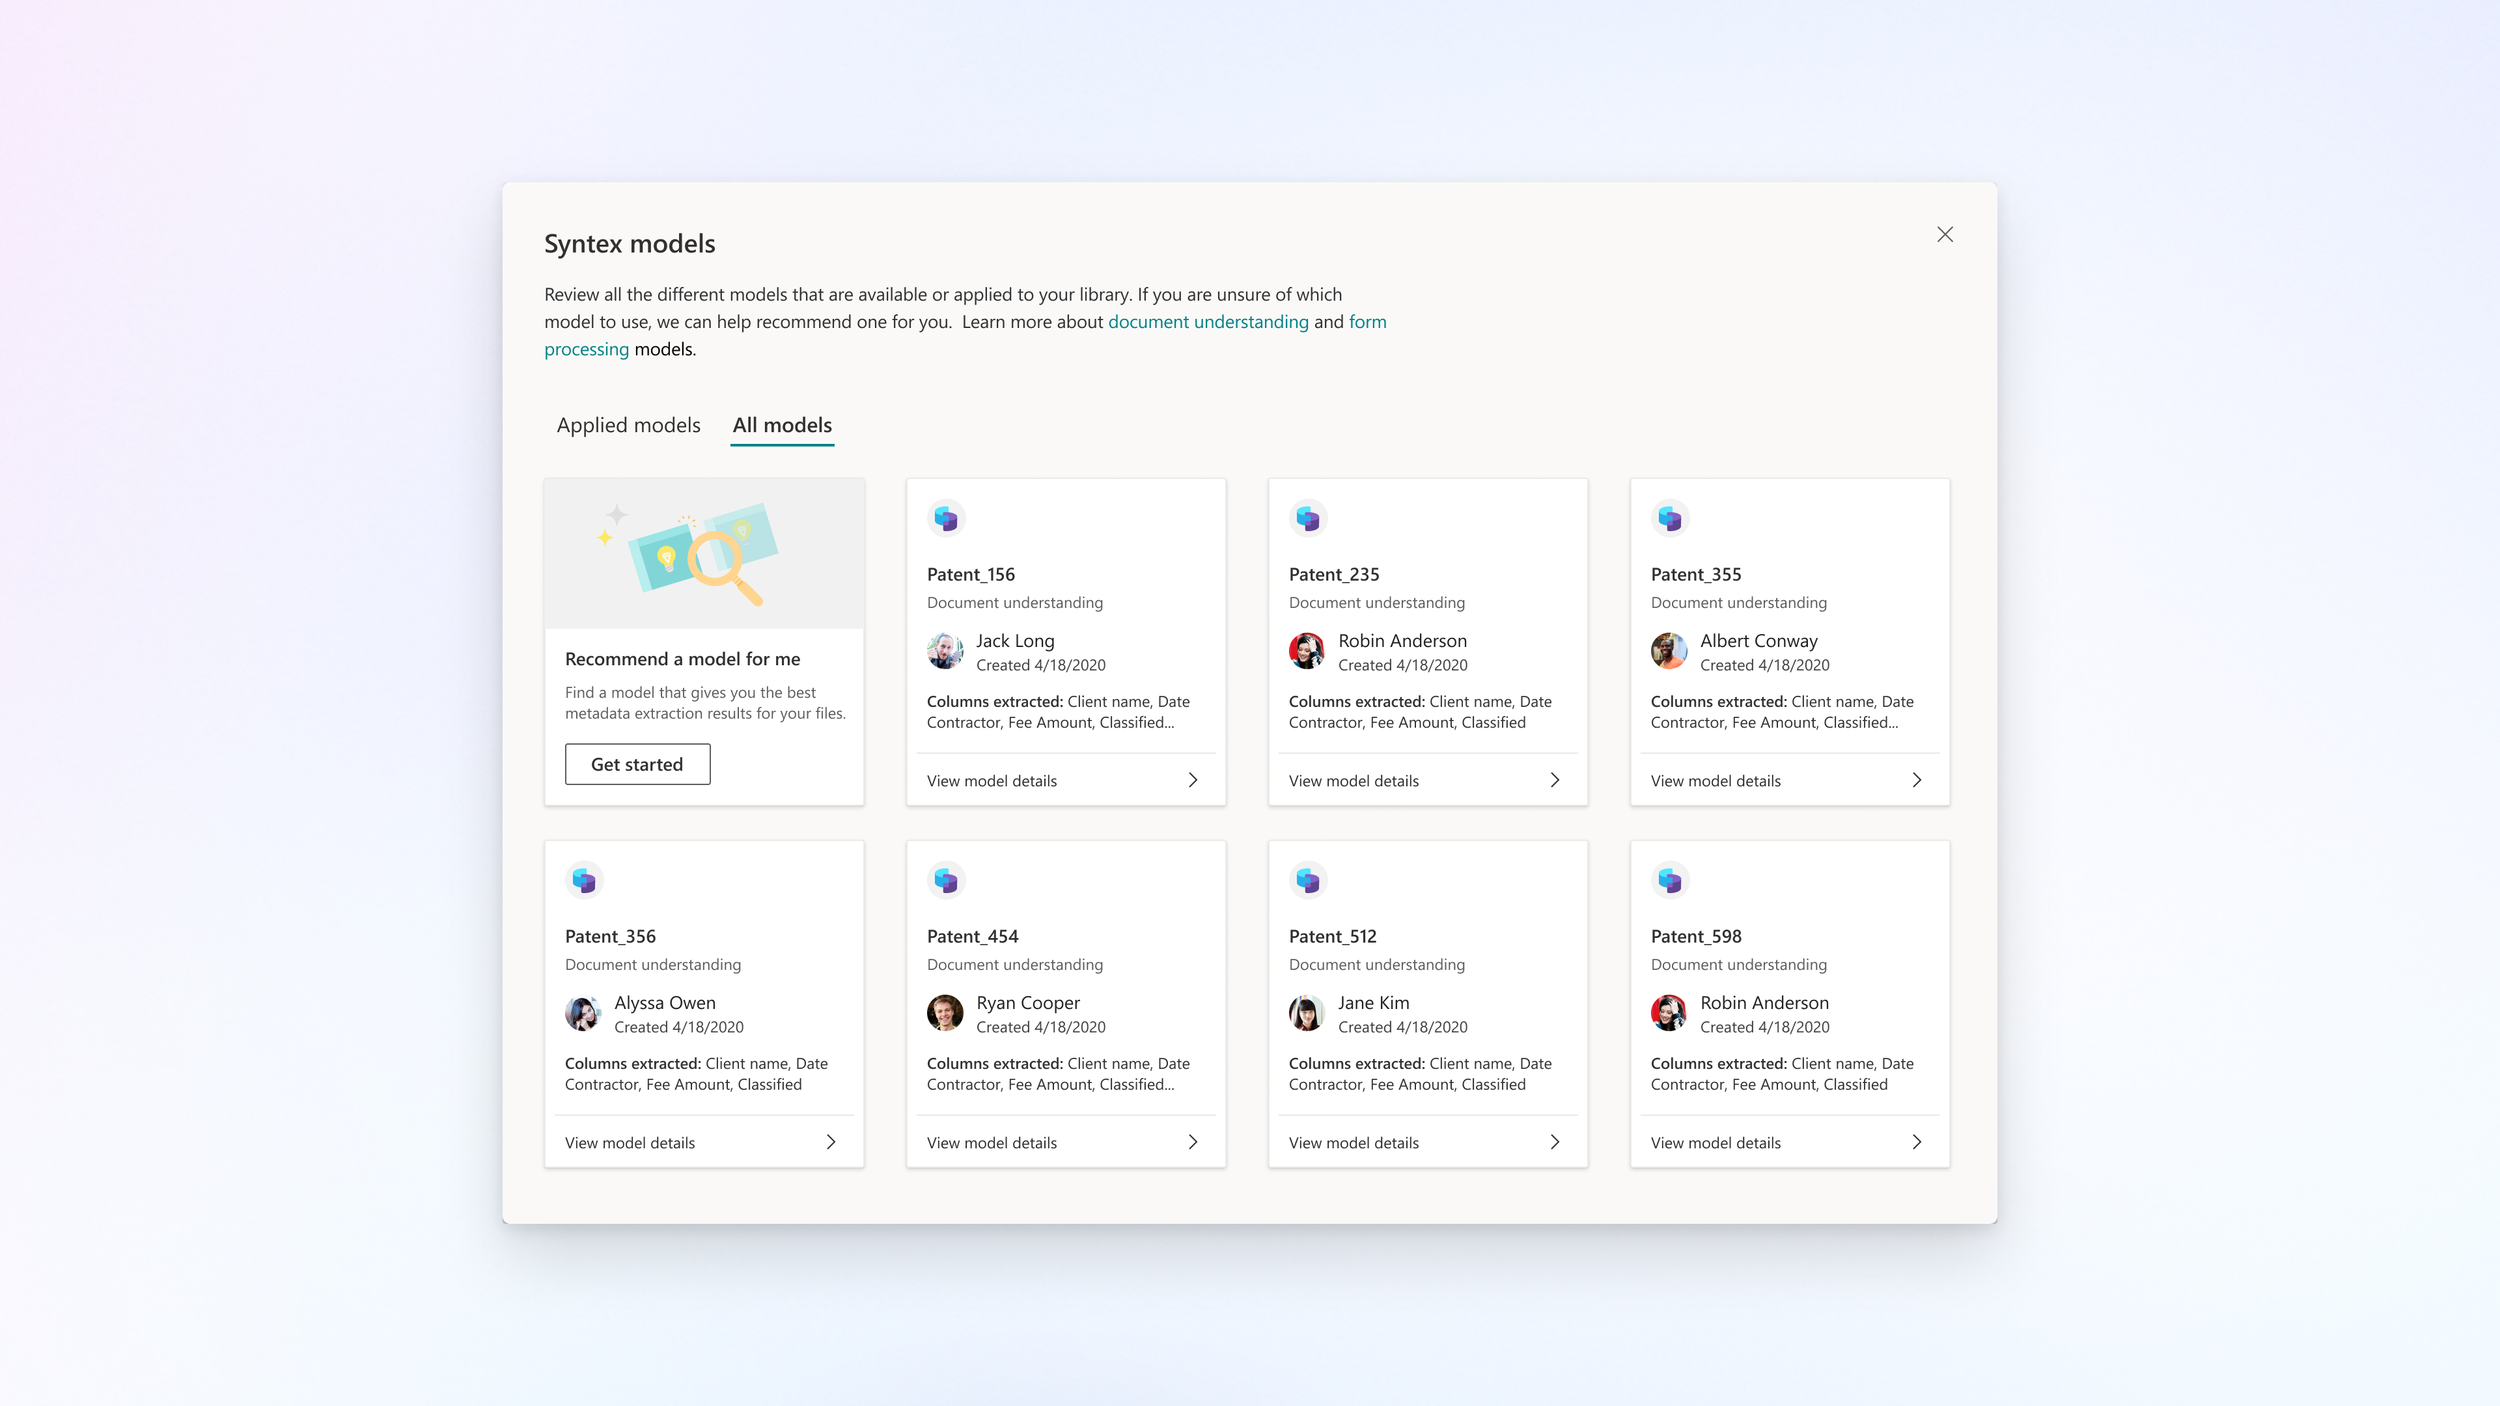Click Jack Long's avatar photo
This screenshot has width=2500, height=1406.
(945, 651)
